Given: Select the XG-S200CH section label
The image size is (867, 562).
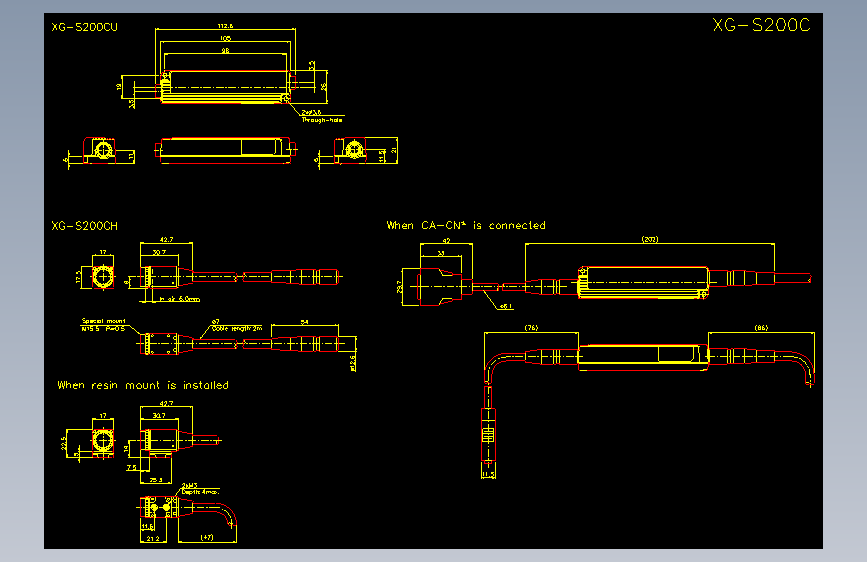Looking at the screenshot, I should click(85, 226).
